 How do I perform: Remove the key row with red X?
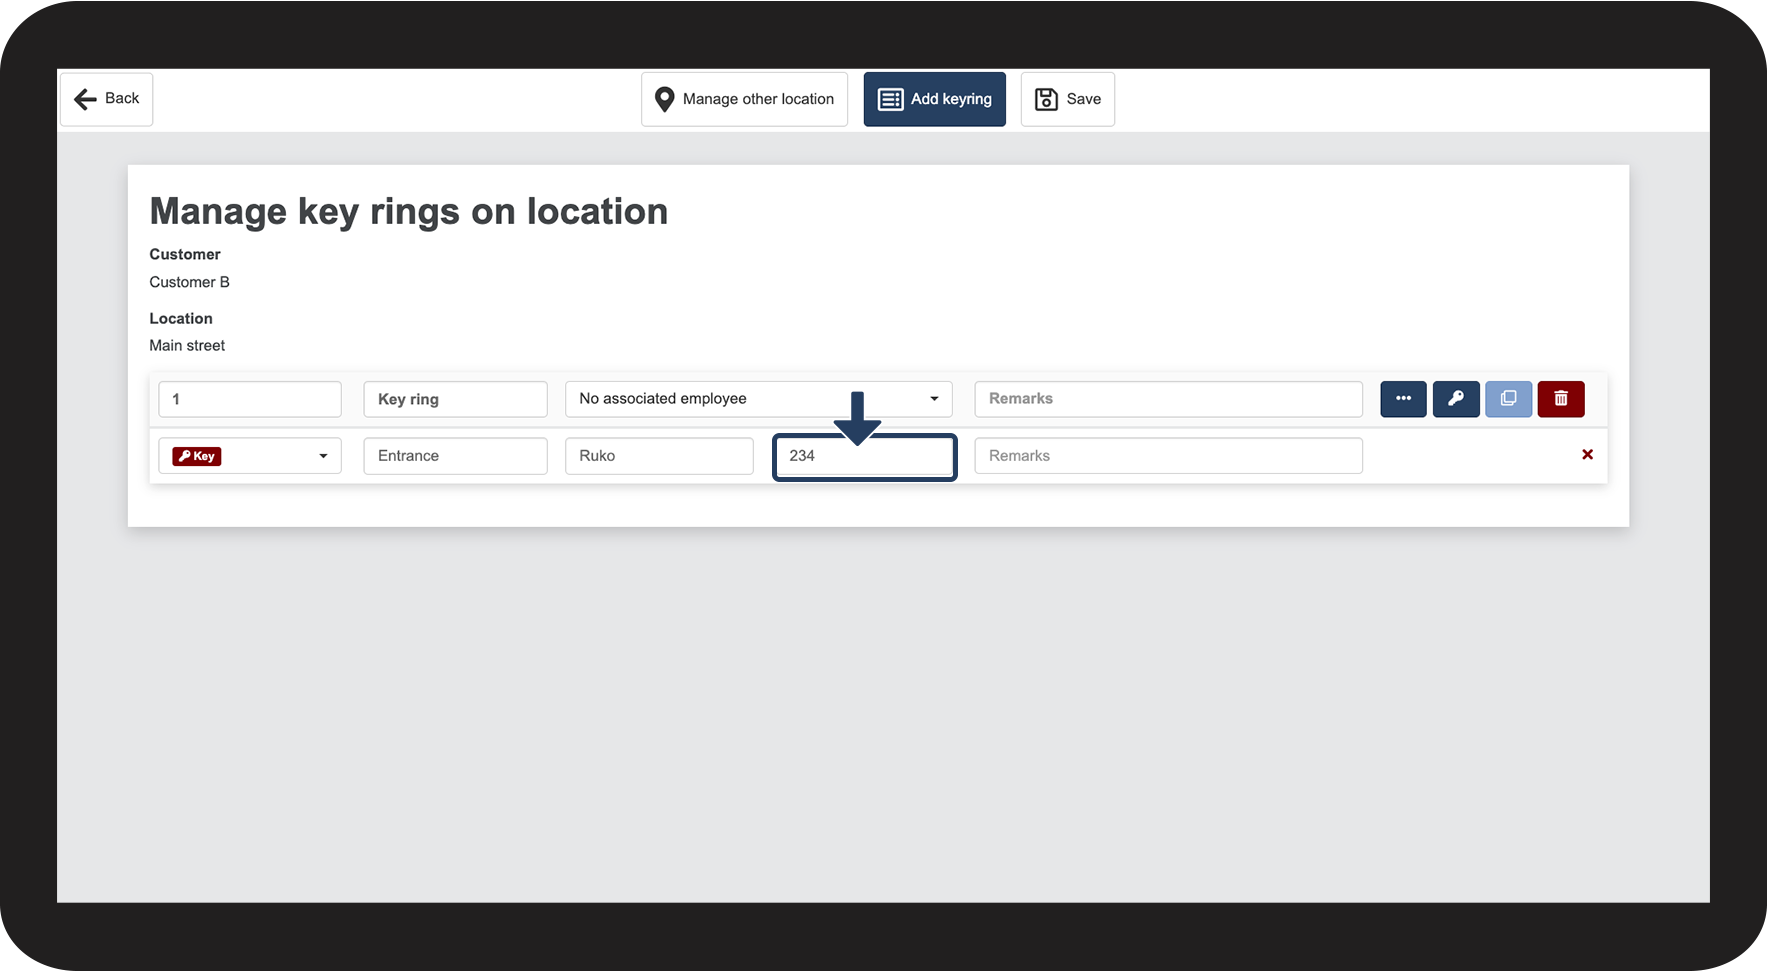click(1587, 455)
